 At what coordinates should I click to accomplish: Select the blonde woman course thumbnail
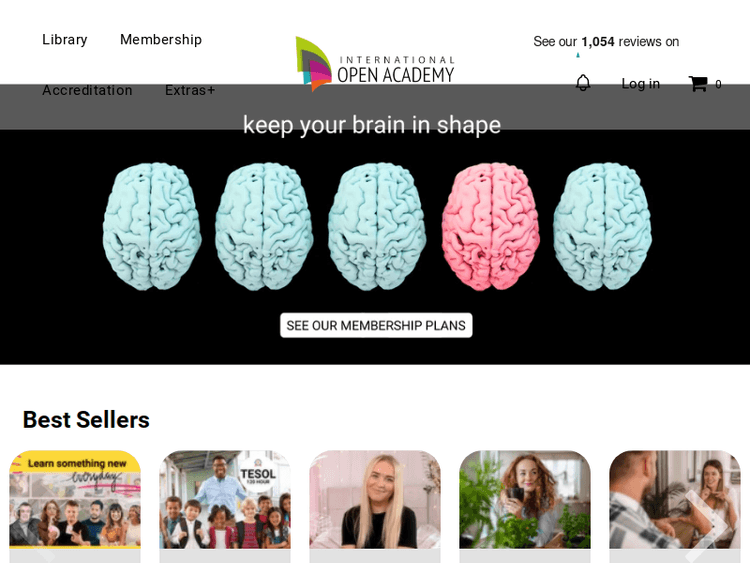(375, 499)
